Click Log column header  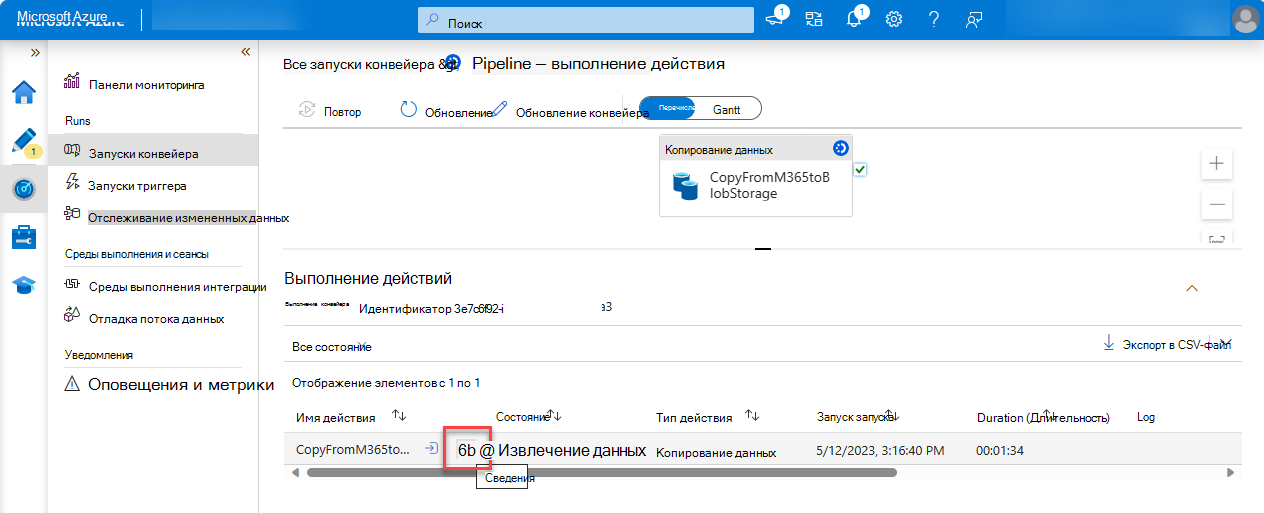1146,417
